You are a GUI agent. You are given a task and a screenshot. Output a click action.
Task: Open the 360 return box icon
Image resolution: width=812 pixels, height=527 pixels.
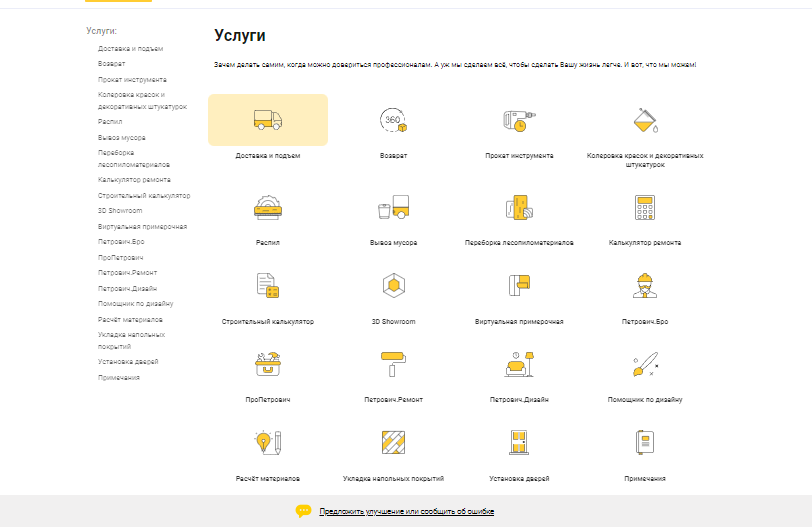click(x=393, y=122)
